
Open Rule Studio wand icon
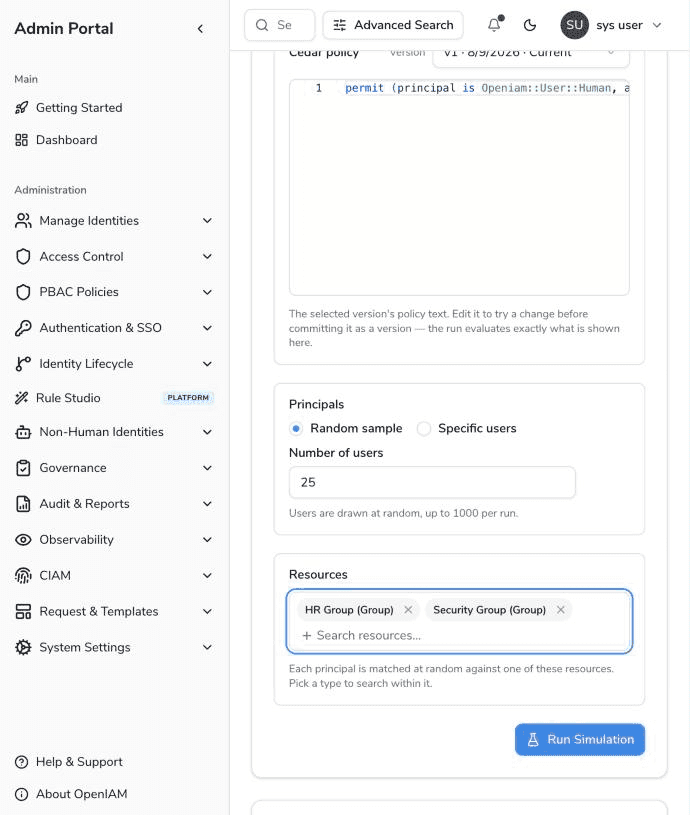pyautogui.click(x=21, y=398)
